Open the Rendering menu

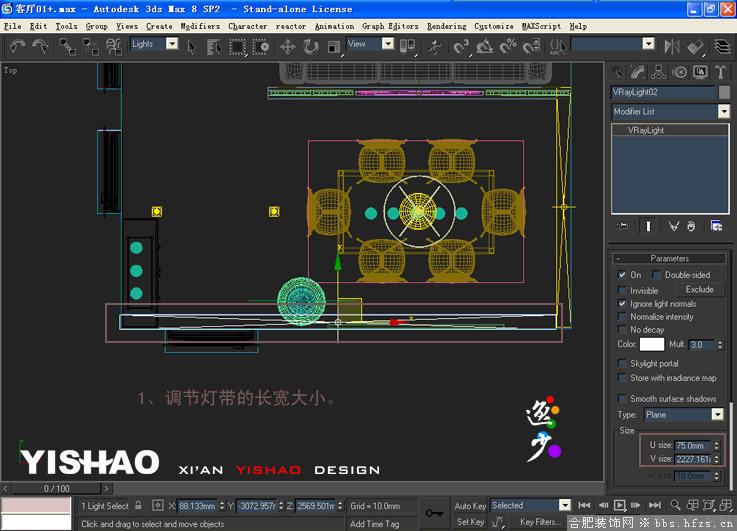tap(447, 26)
